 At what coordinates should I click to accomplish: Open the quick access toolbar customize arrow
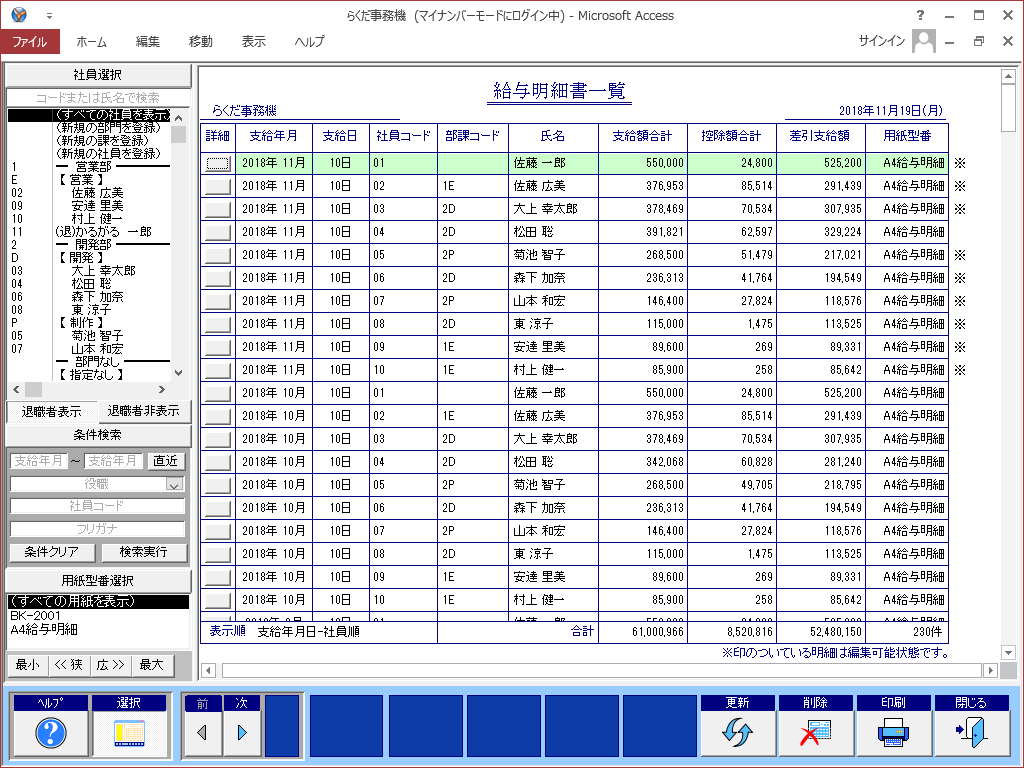pos(49,16)
